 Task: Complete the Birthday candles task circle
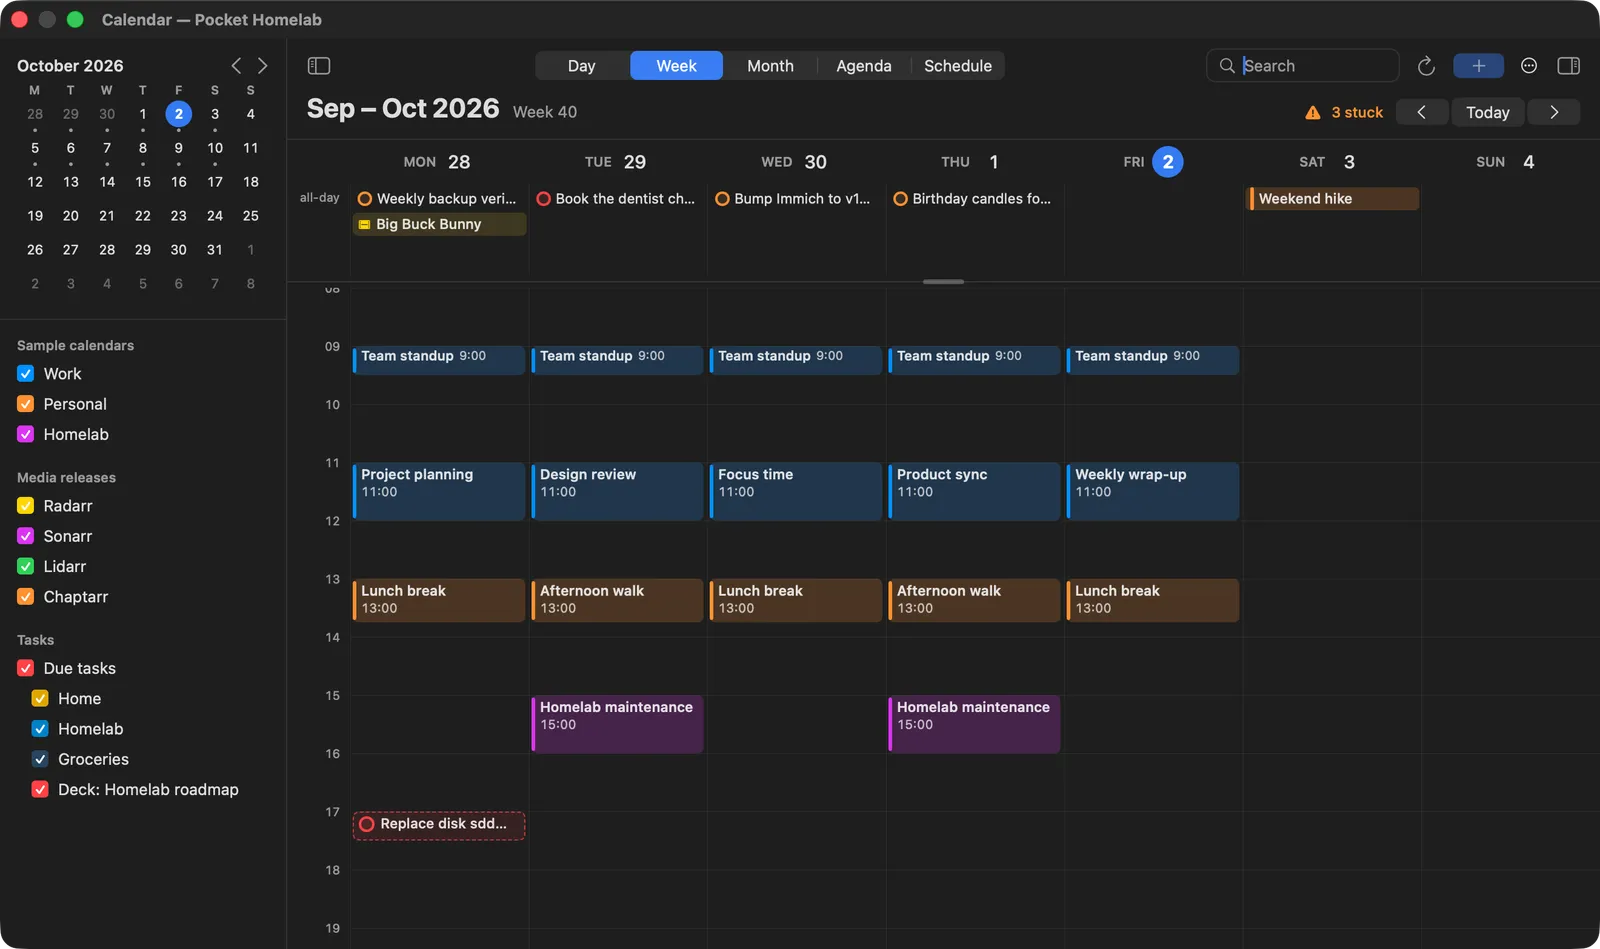point(900,199)
